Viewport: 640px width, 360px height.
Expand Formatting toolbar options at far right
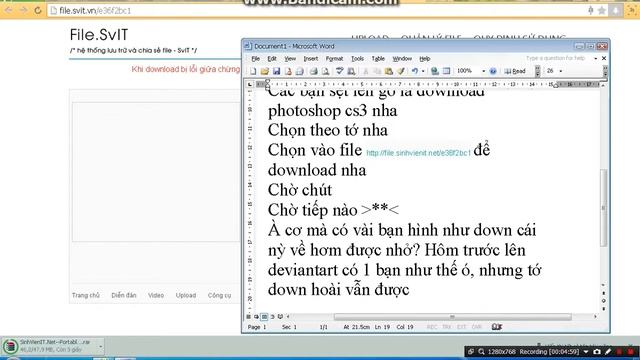click(x=605, y=71)
